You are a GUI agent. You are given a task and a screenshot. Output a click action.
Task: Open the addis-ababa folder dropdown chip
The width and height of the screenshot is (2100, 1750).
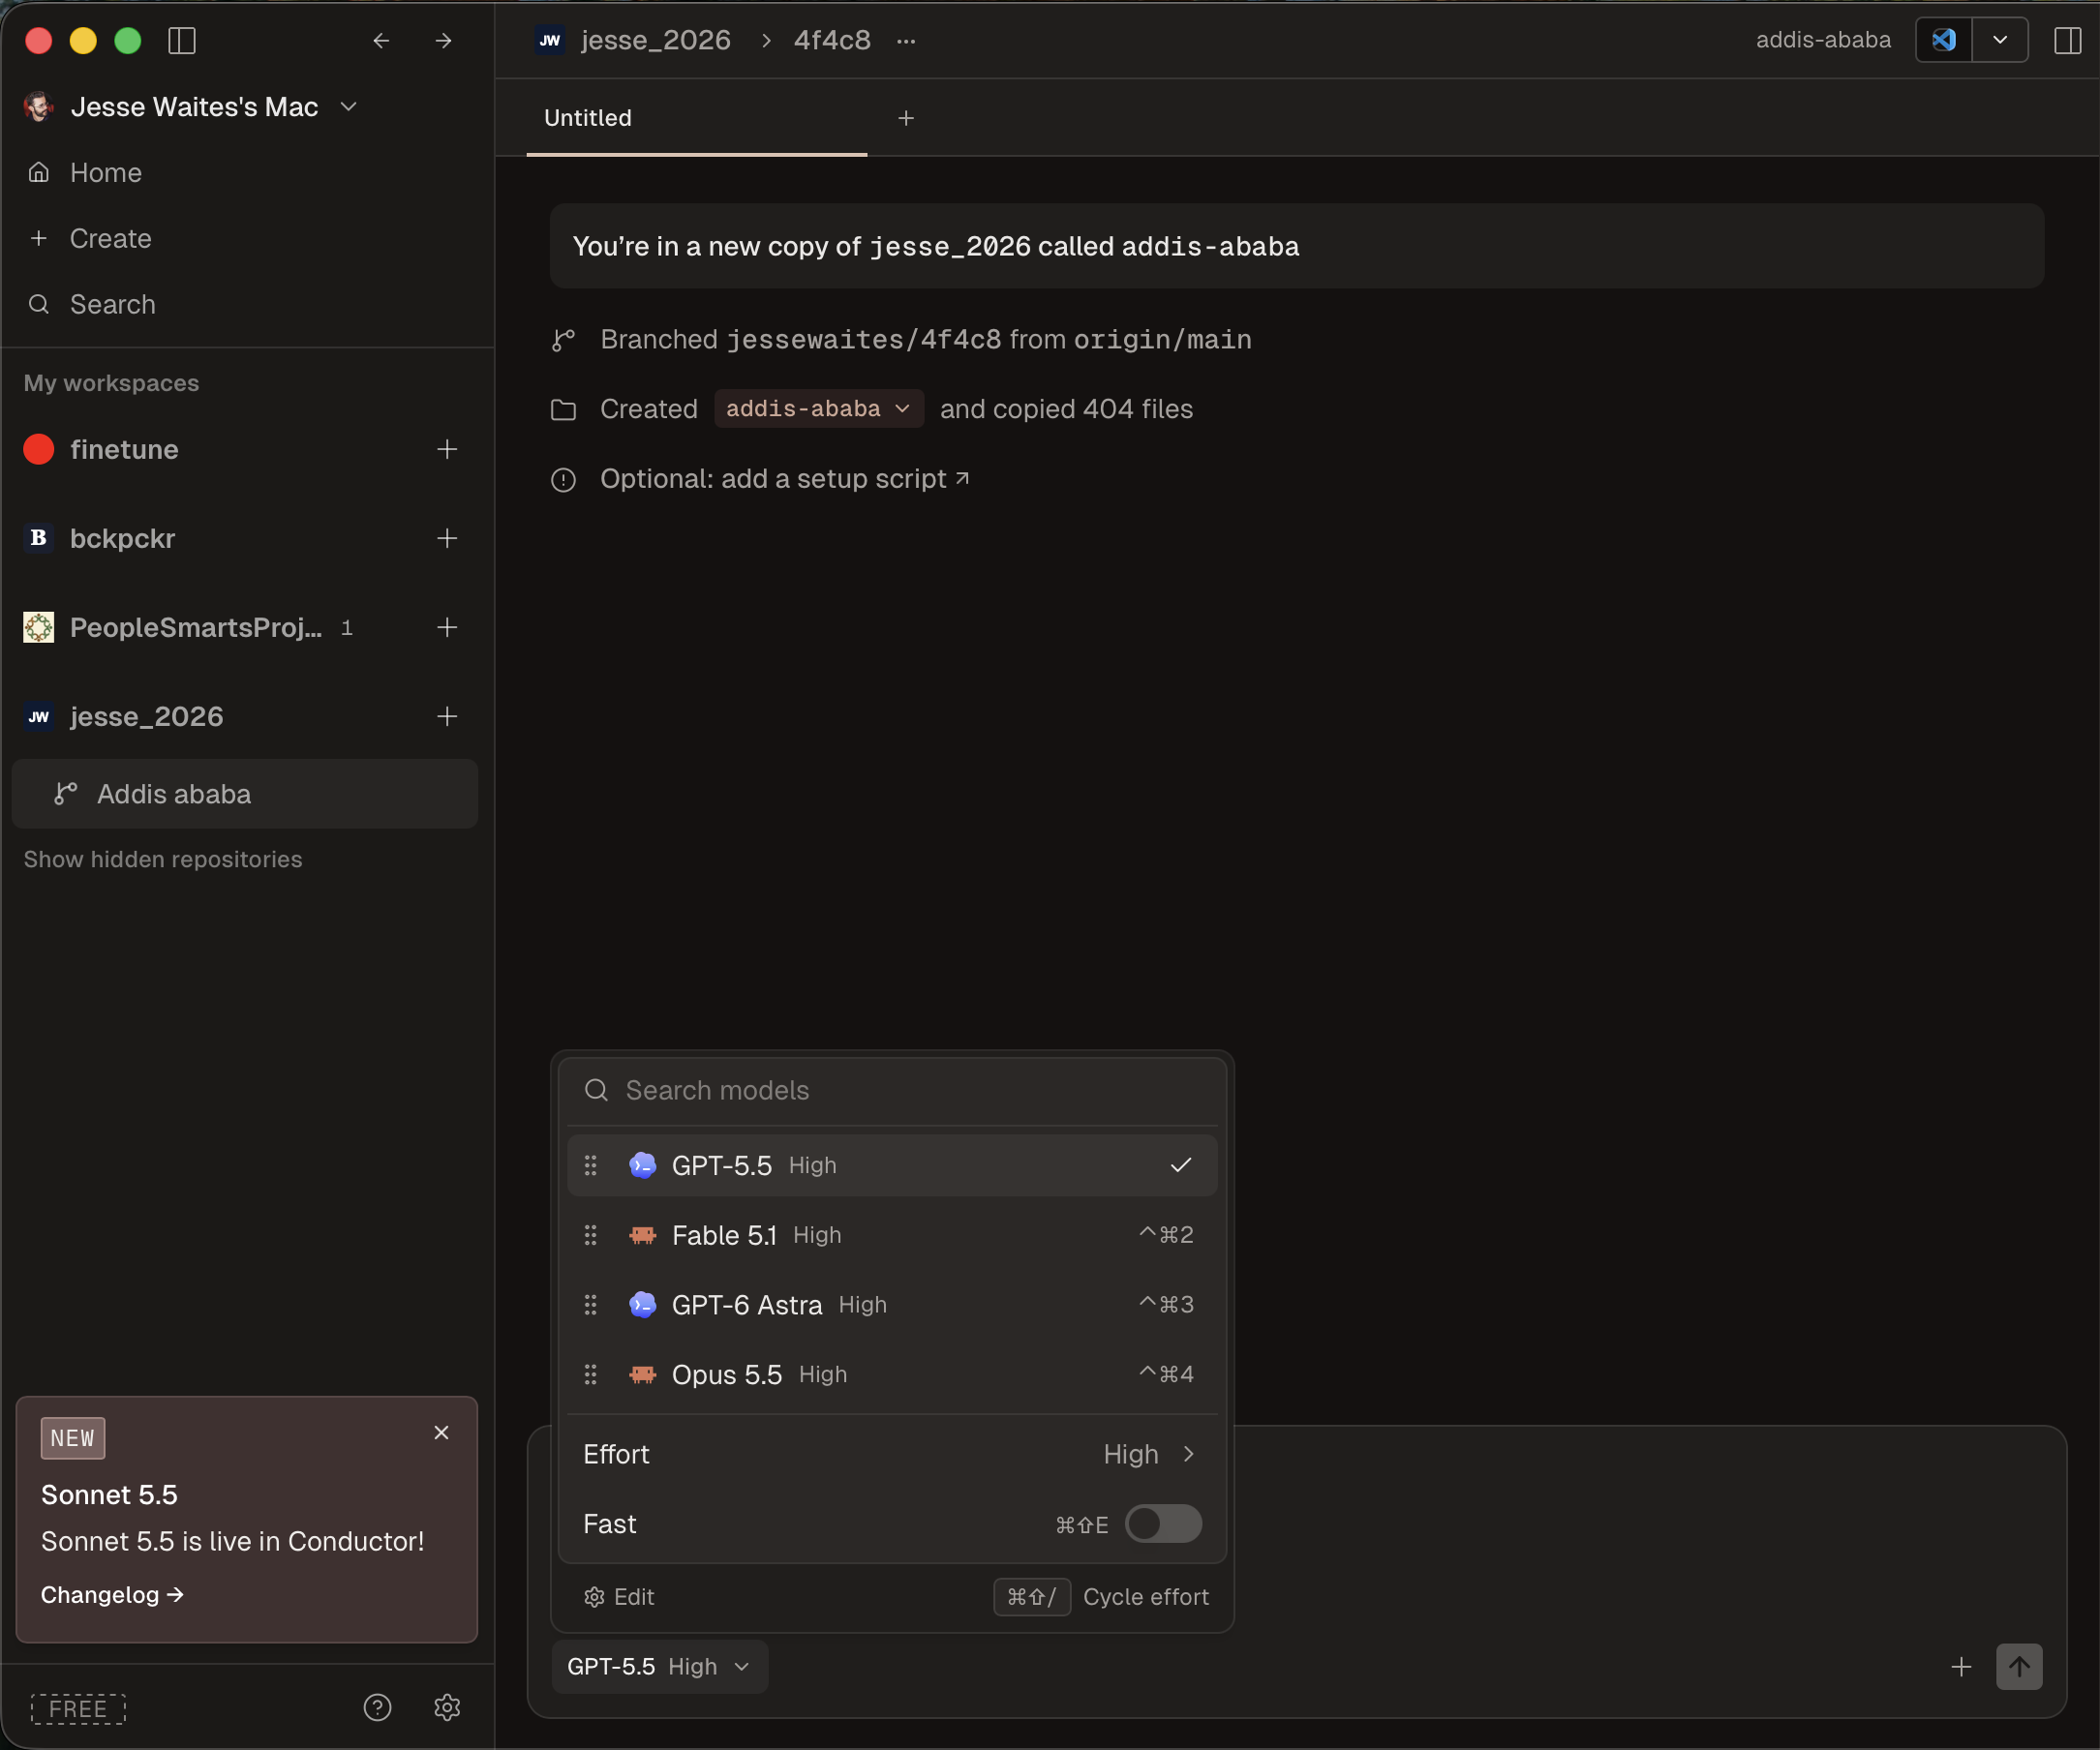point(818,409)
